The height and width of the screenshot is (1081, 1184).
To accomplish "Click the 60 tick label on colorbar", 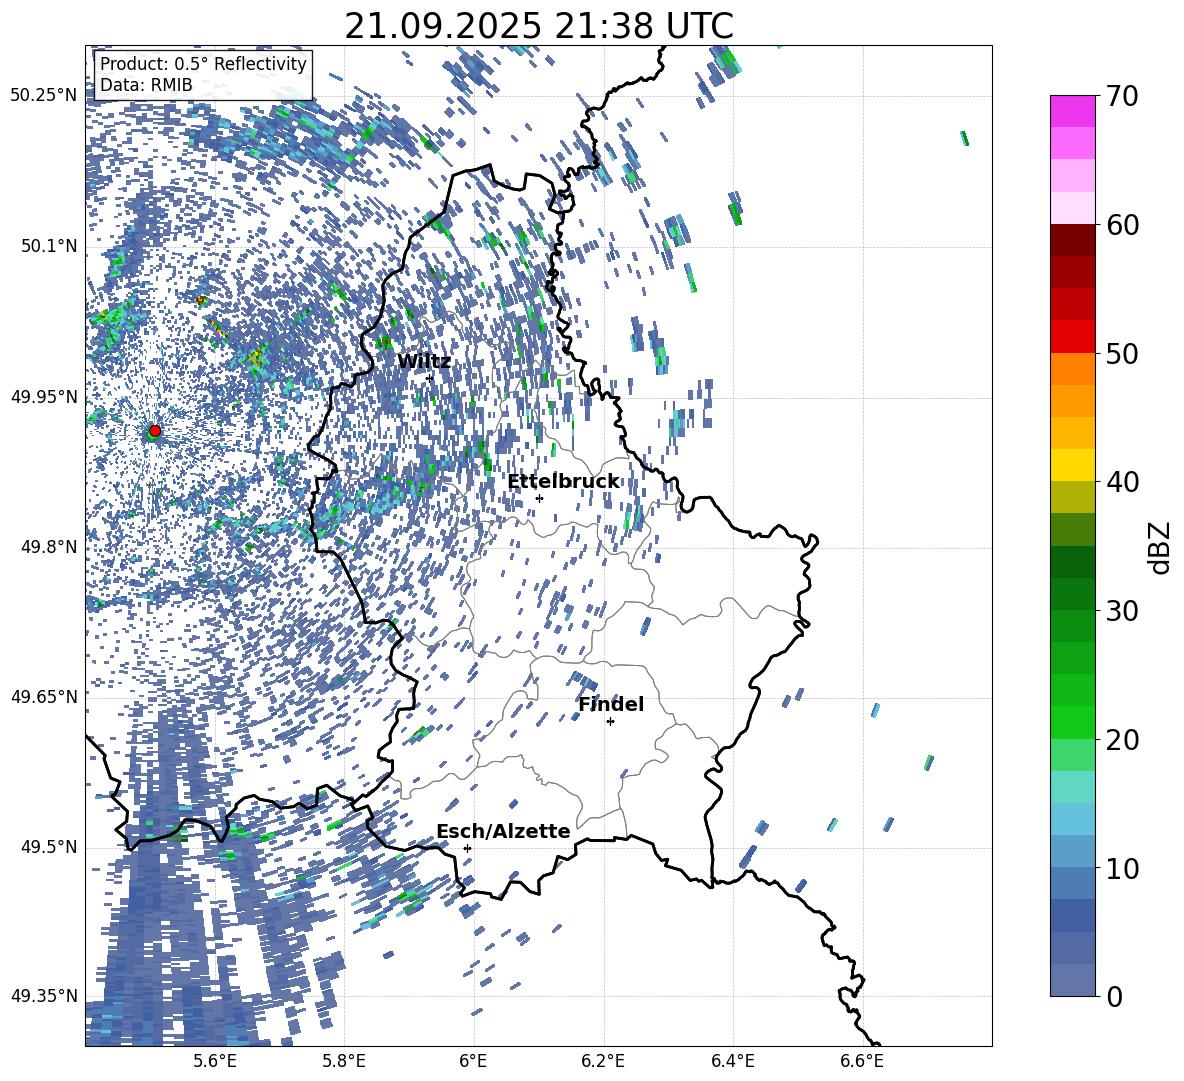I will pyautogui.click(x=1122, y=225).
